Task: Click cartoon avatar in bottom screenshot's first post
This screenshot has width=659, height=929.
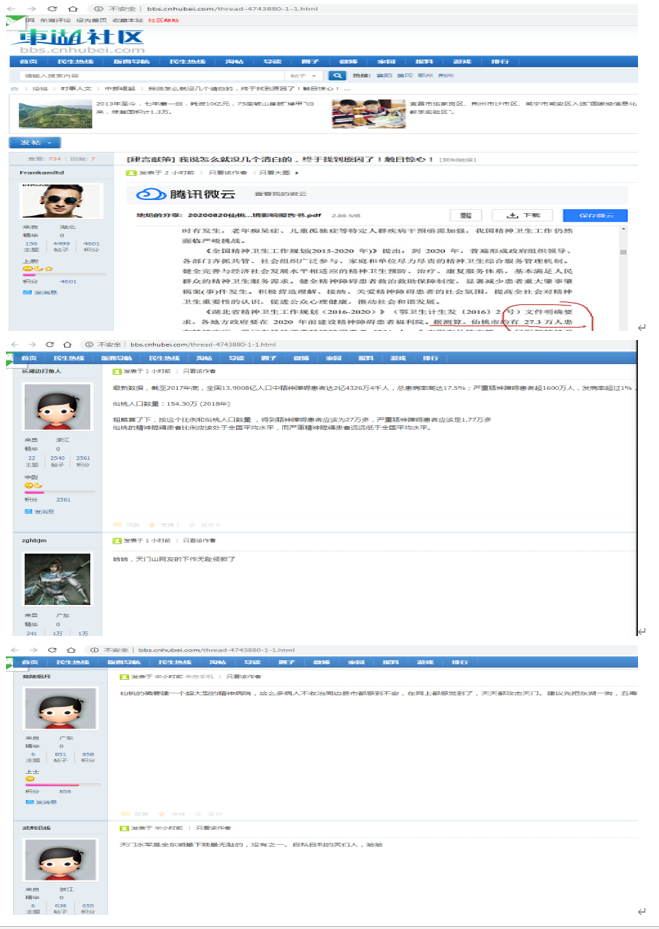Action: click(x=60, y=709)
